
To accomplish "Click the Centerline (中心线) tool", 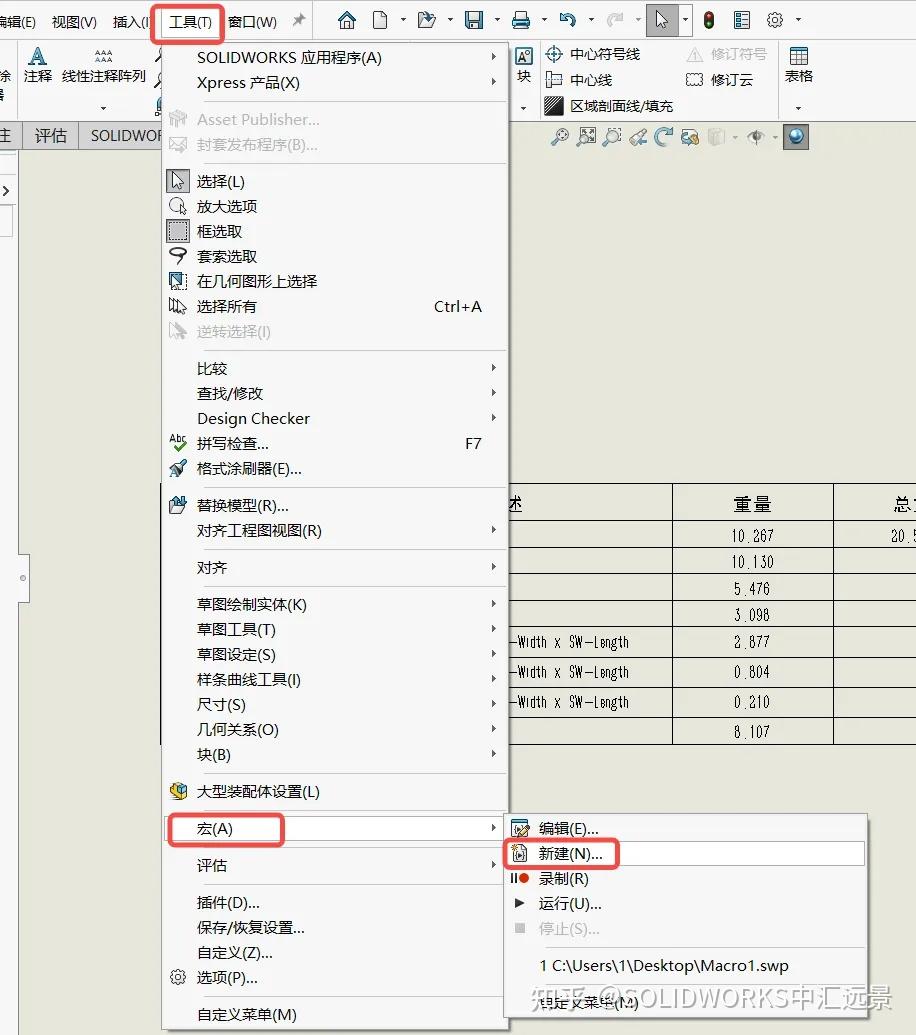I will pos(579,80).
